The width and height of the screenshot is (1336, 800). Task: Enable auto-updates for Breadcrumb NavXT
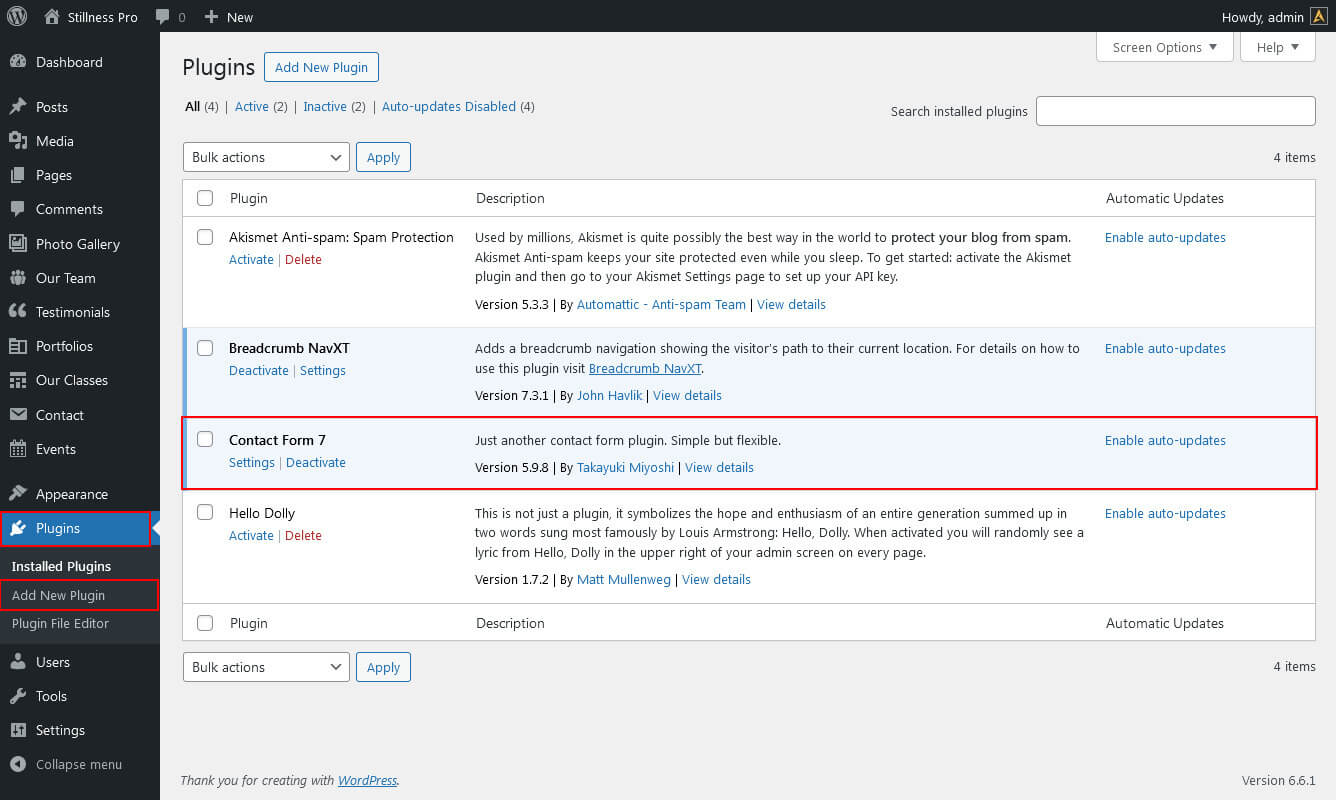[x=1165, y=348]
